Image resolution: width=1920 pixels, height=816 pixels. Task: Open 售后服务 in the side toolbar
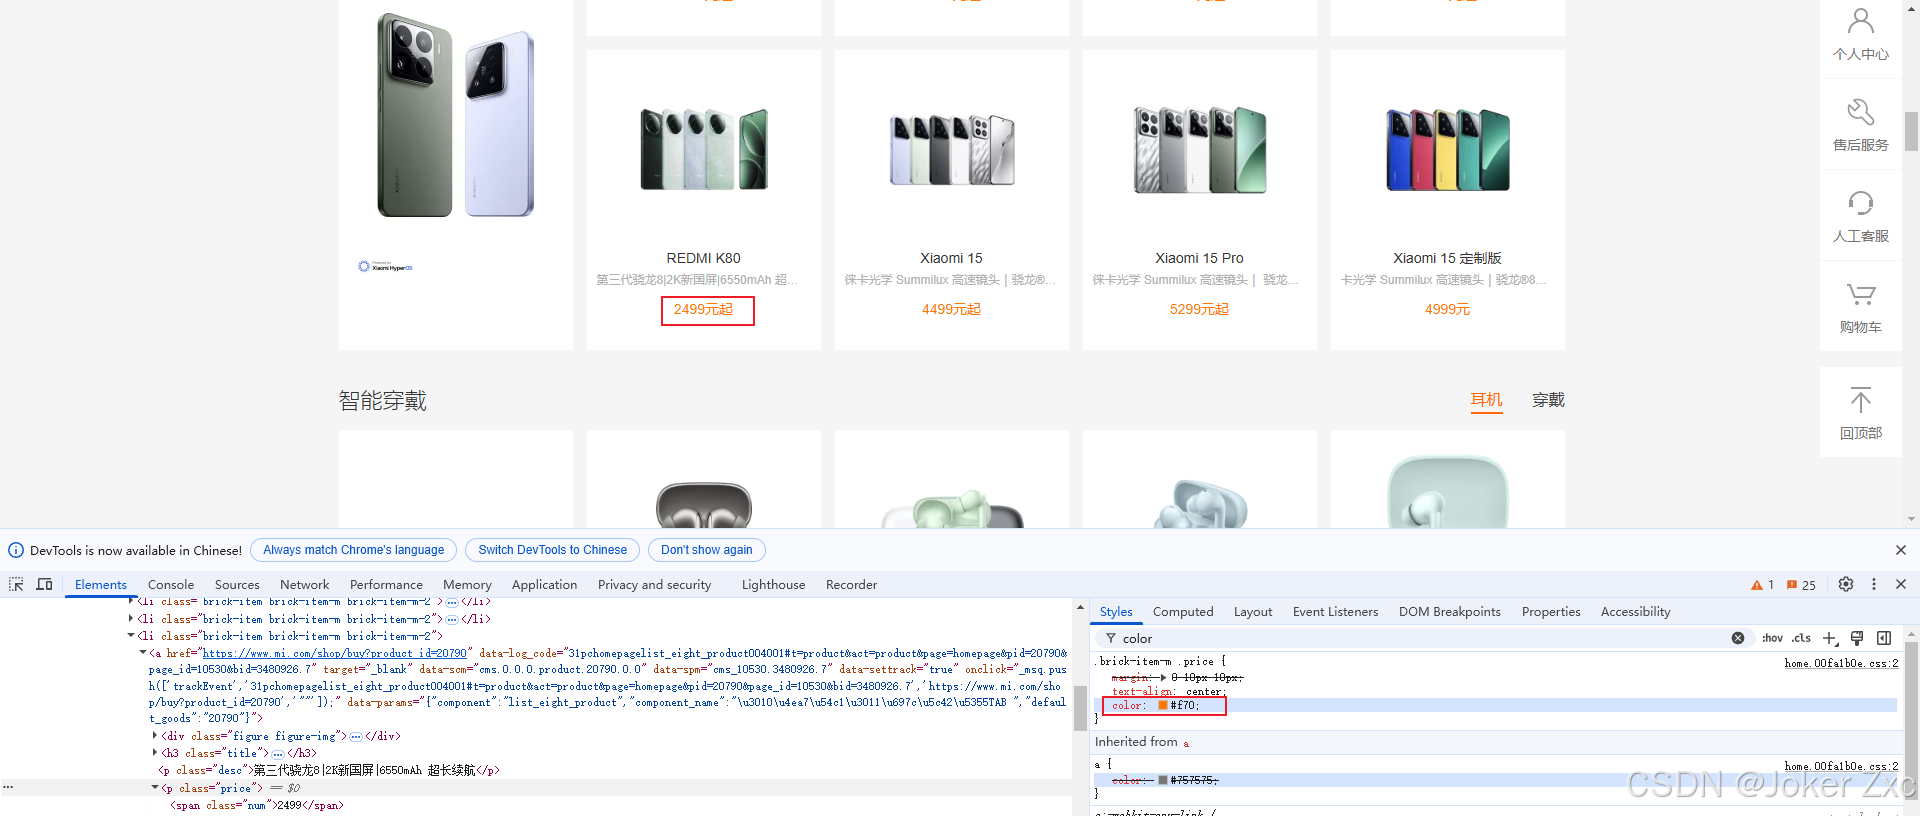[x=1861, y=124]
